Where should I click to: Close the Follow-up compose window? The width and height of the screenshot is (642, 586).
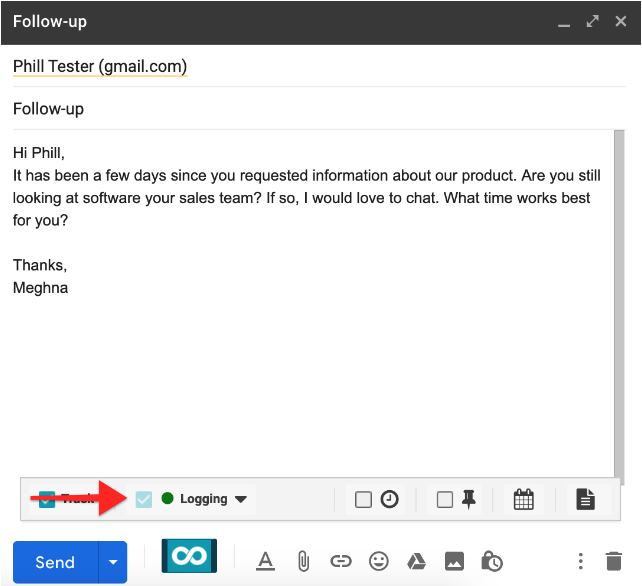pyautogui.click(x=621, y=21)
